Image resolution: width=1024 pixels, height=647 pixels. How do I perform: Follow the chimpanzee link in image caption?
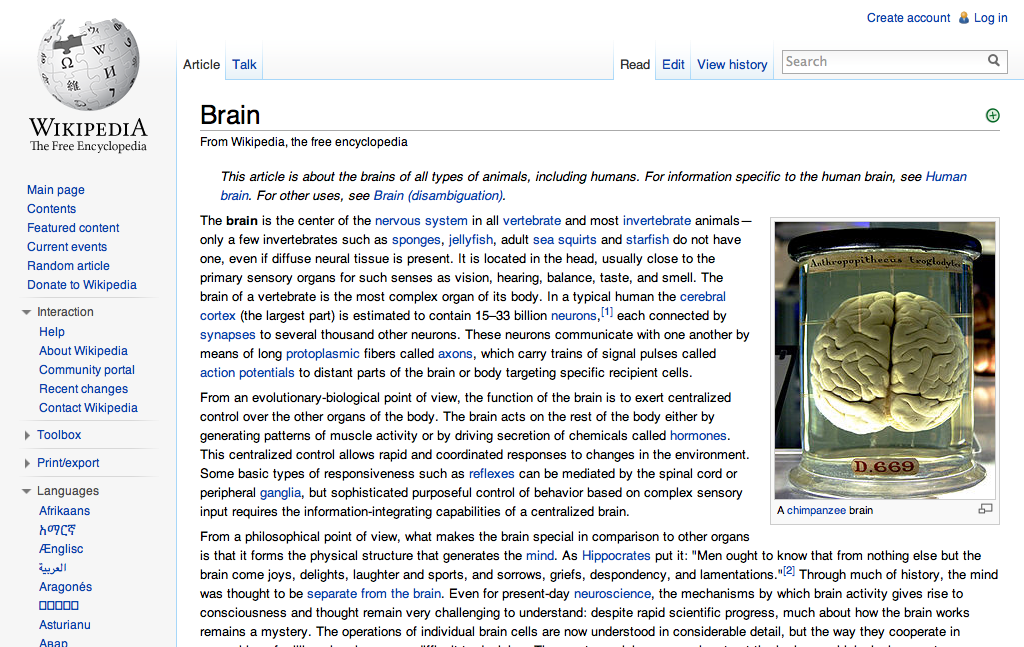(816, 511)
